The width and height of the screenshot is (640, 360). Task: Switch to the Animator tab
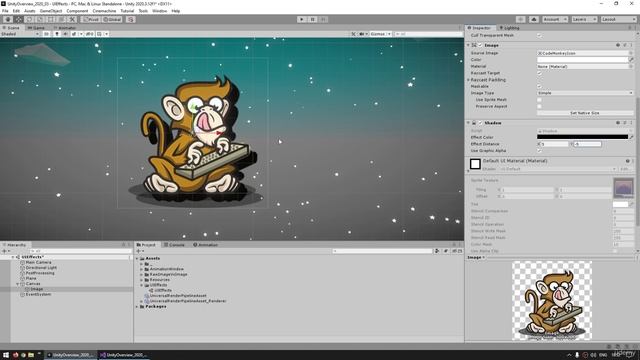(x=65, y=28)
